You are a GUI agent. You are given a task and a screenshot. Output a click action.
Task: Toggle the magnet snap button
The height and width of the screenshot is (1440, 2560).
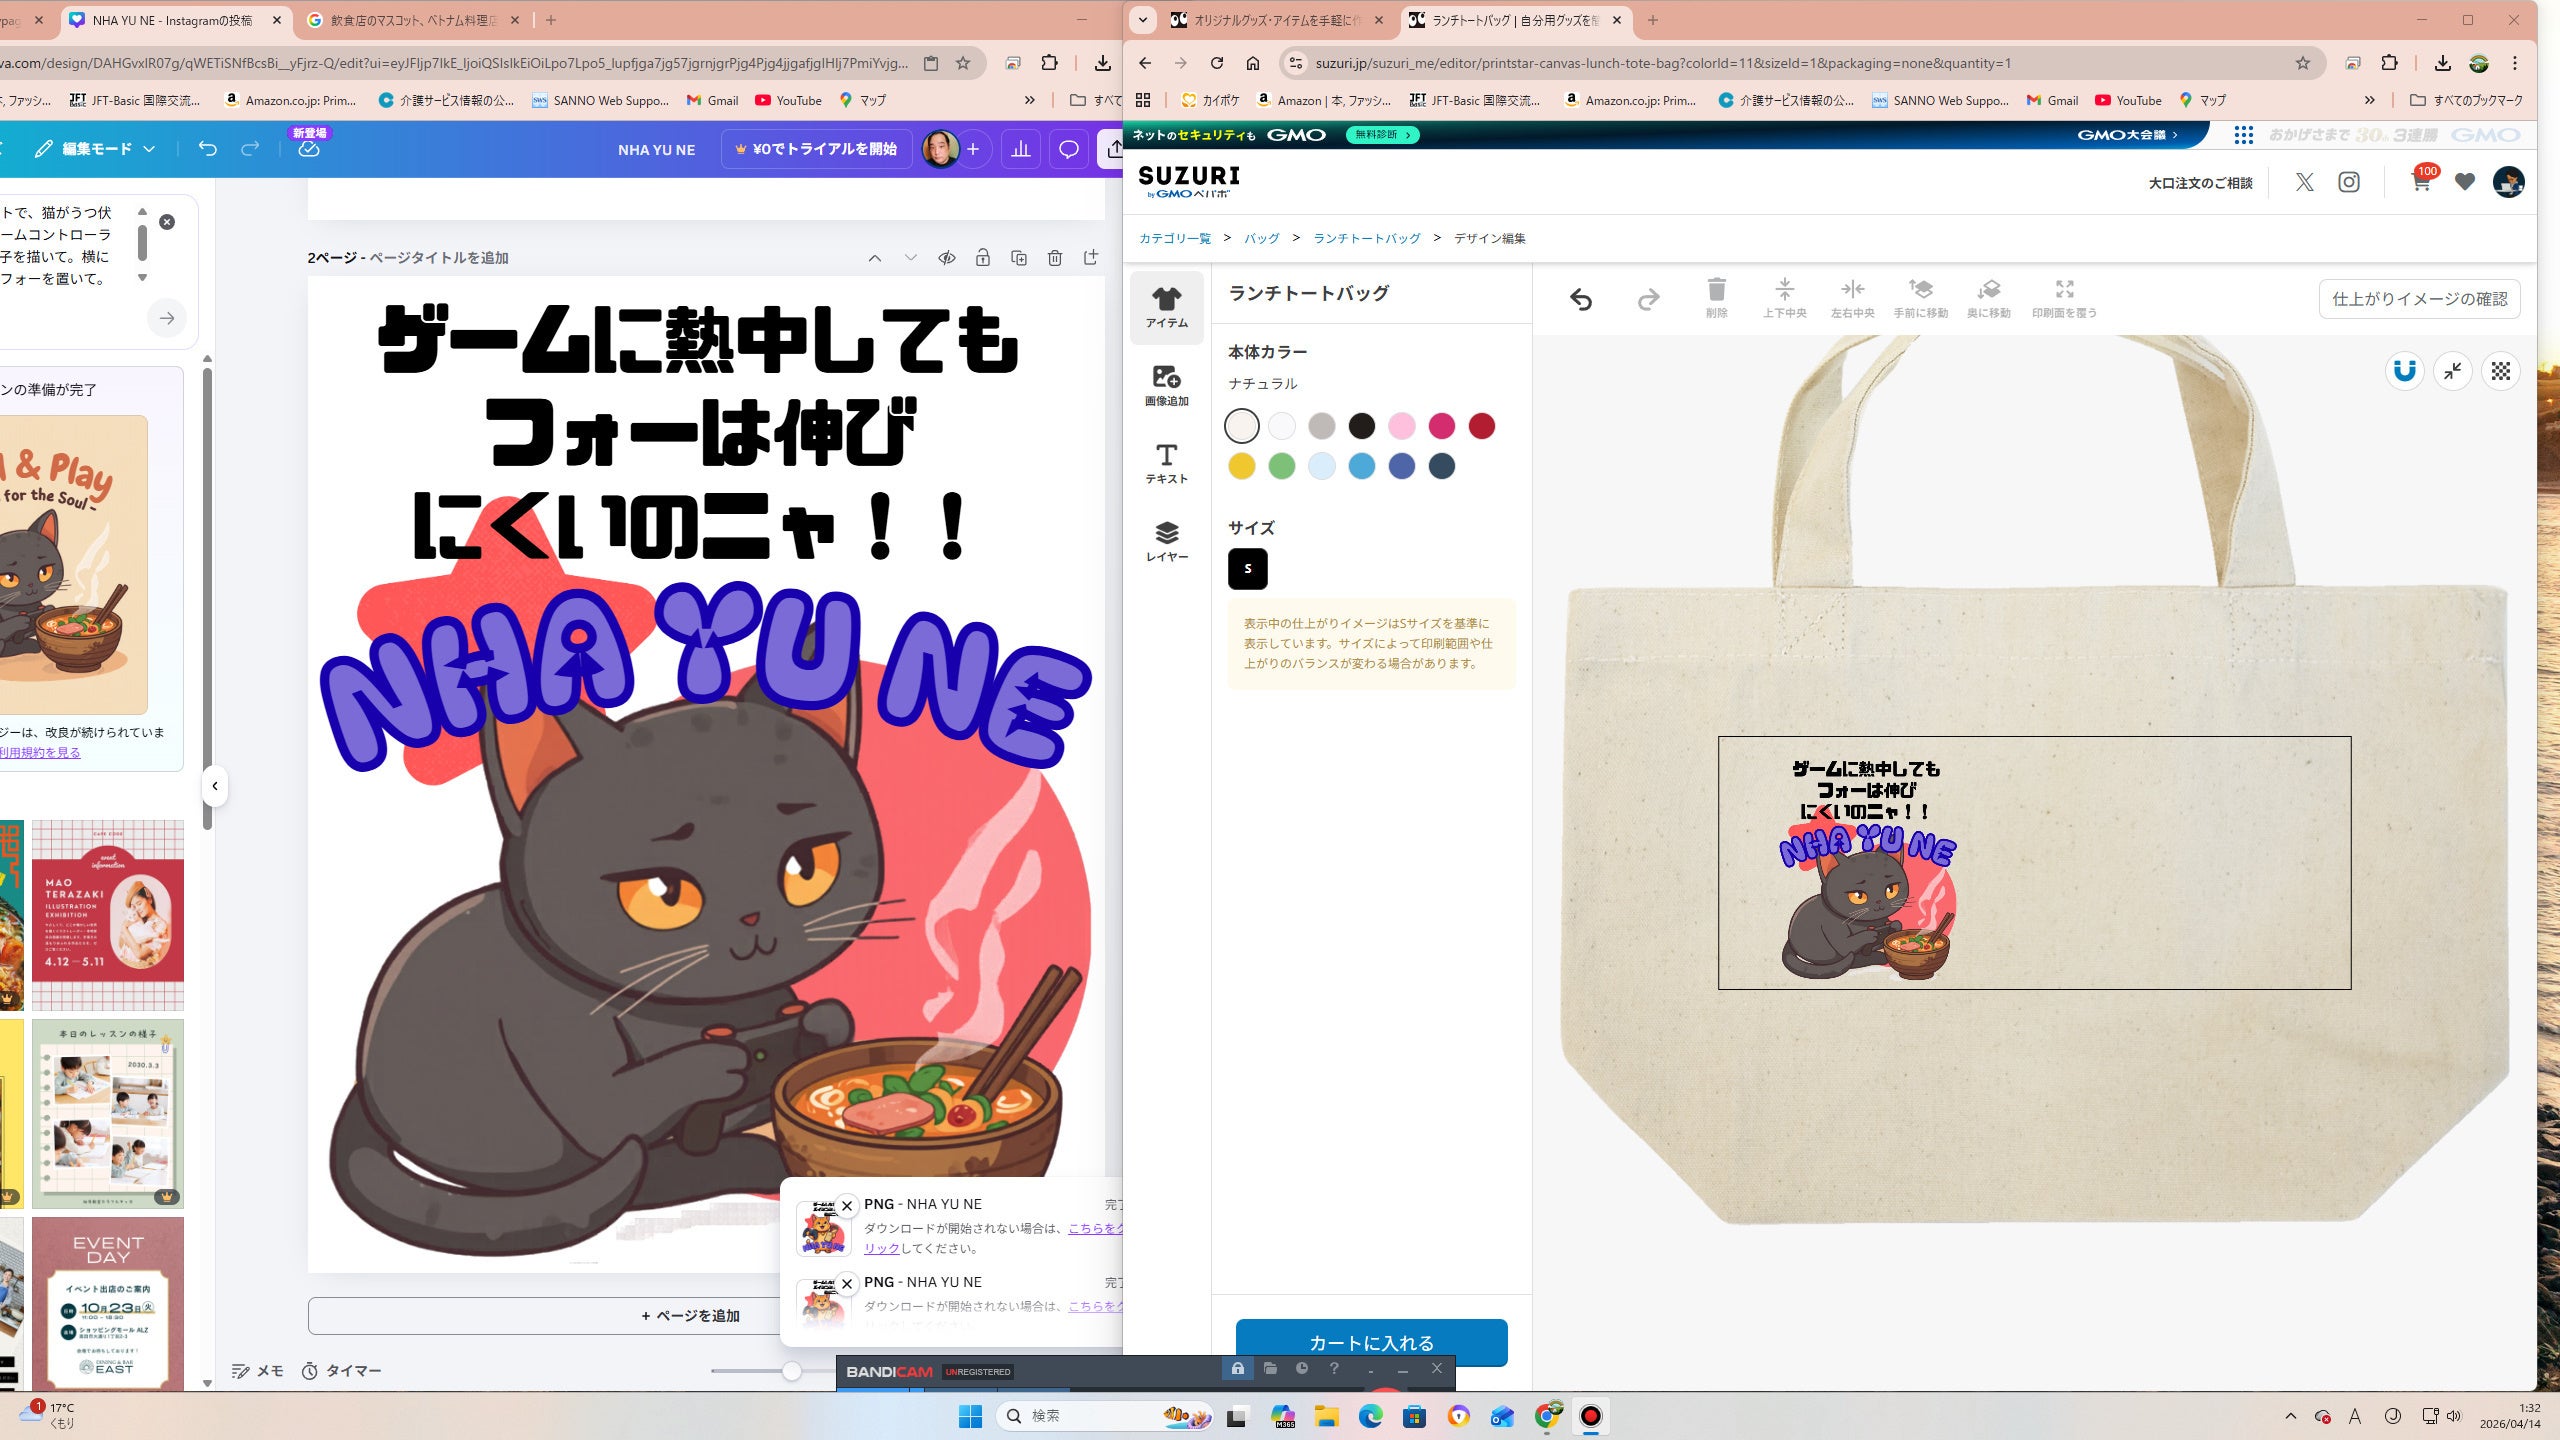(2404, 371)
